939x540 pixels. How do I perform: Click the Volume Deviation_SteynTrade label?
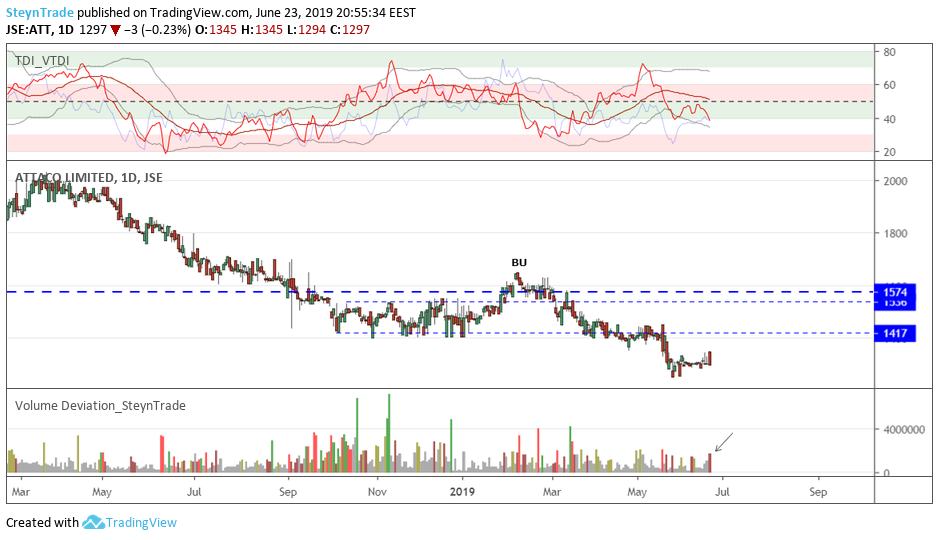100,406
